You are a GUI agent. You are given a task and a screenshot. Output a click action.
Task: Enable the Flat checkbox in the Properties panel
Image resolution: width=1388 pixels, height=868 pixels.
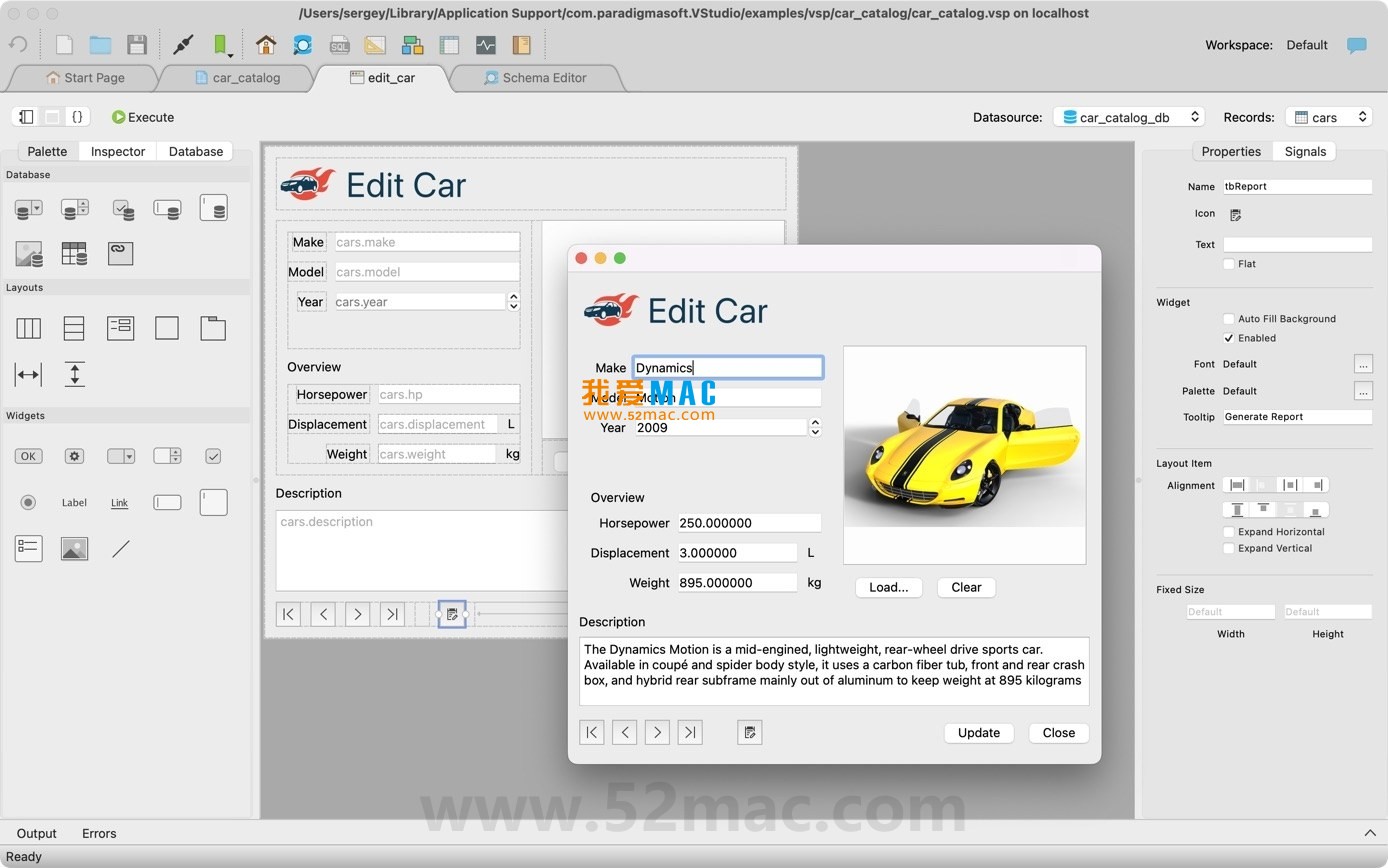[1229, 263]
